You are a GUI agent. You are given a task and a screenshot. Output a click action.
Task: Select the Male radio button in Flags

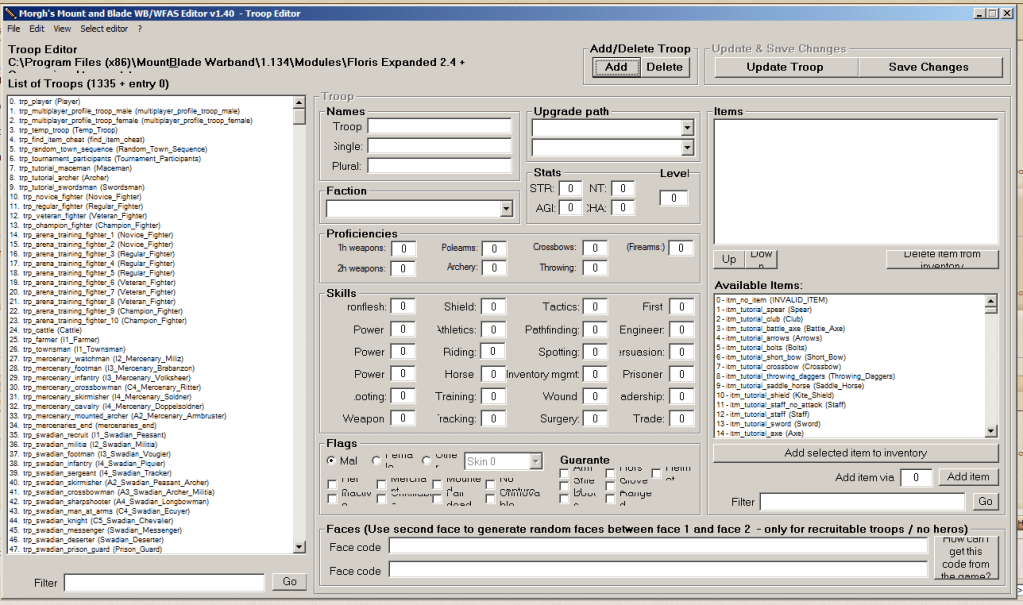331,460
